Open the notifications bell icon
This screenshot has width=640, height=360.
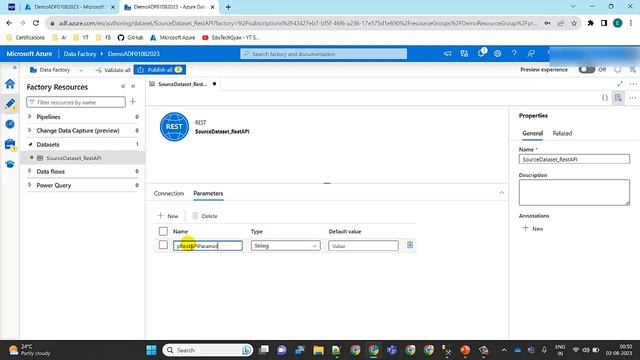[481, 53]
